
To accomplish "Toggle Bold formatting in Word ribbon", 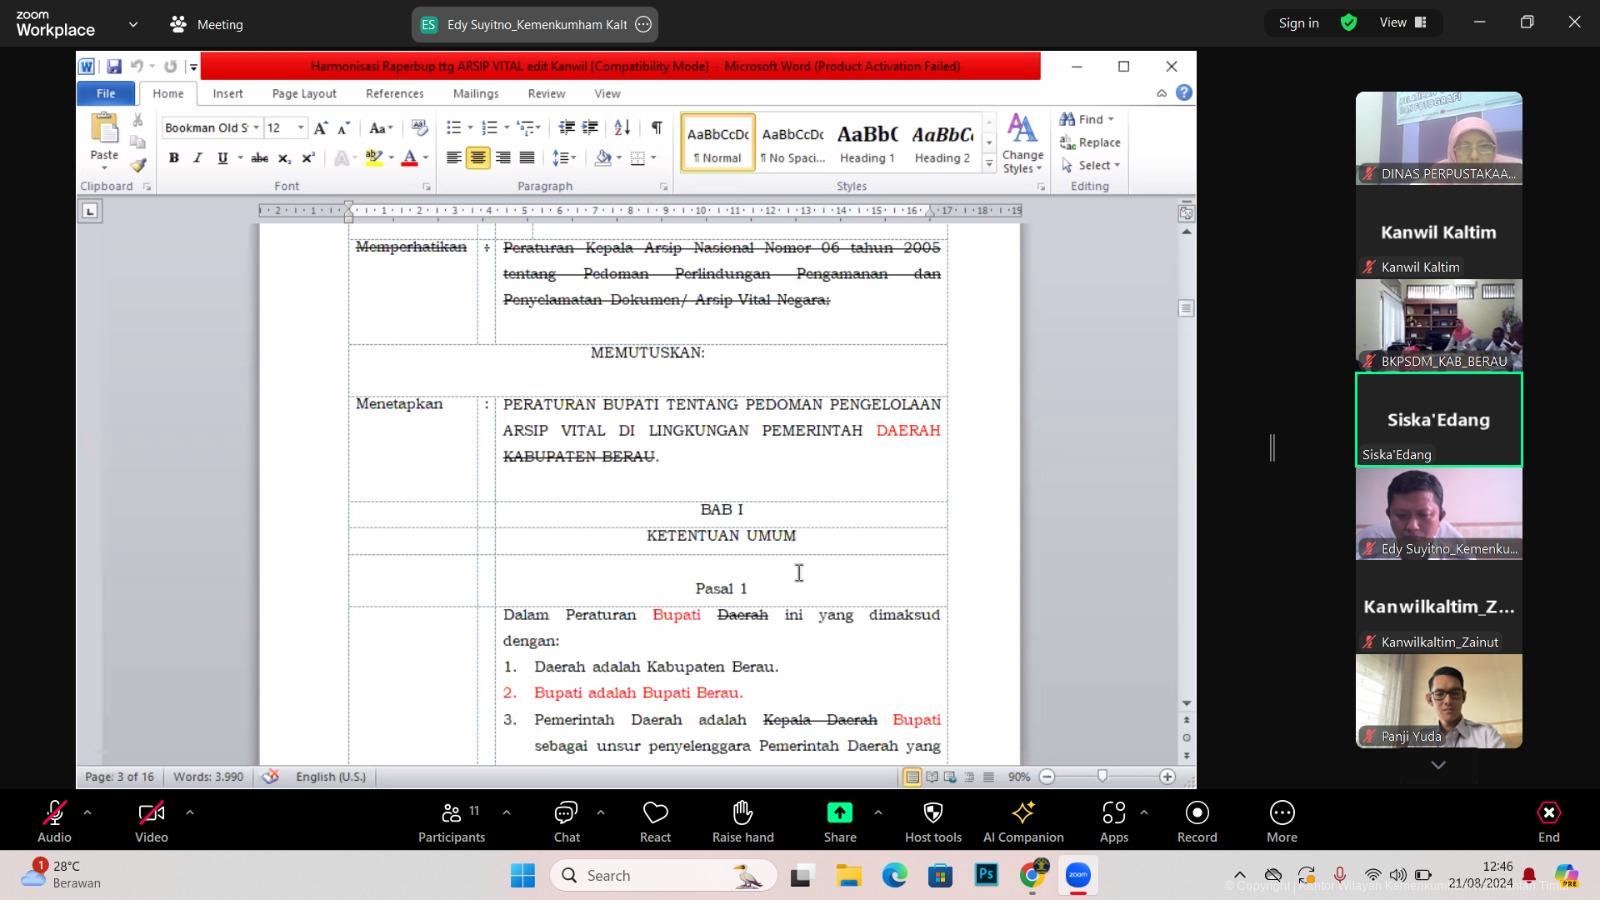I will point(174,158).
